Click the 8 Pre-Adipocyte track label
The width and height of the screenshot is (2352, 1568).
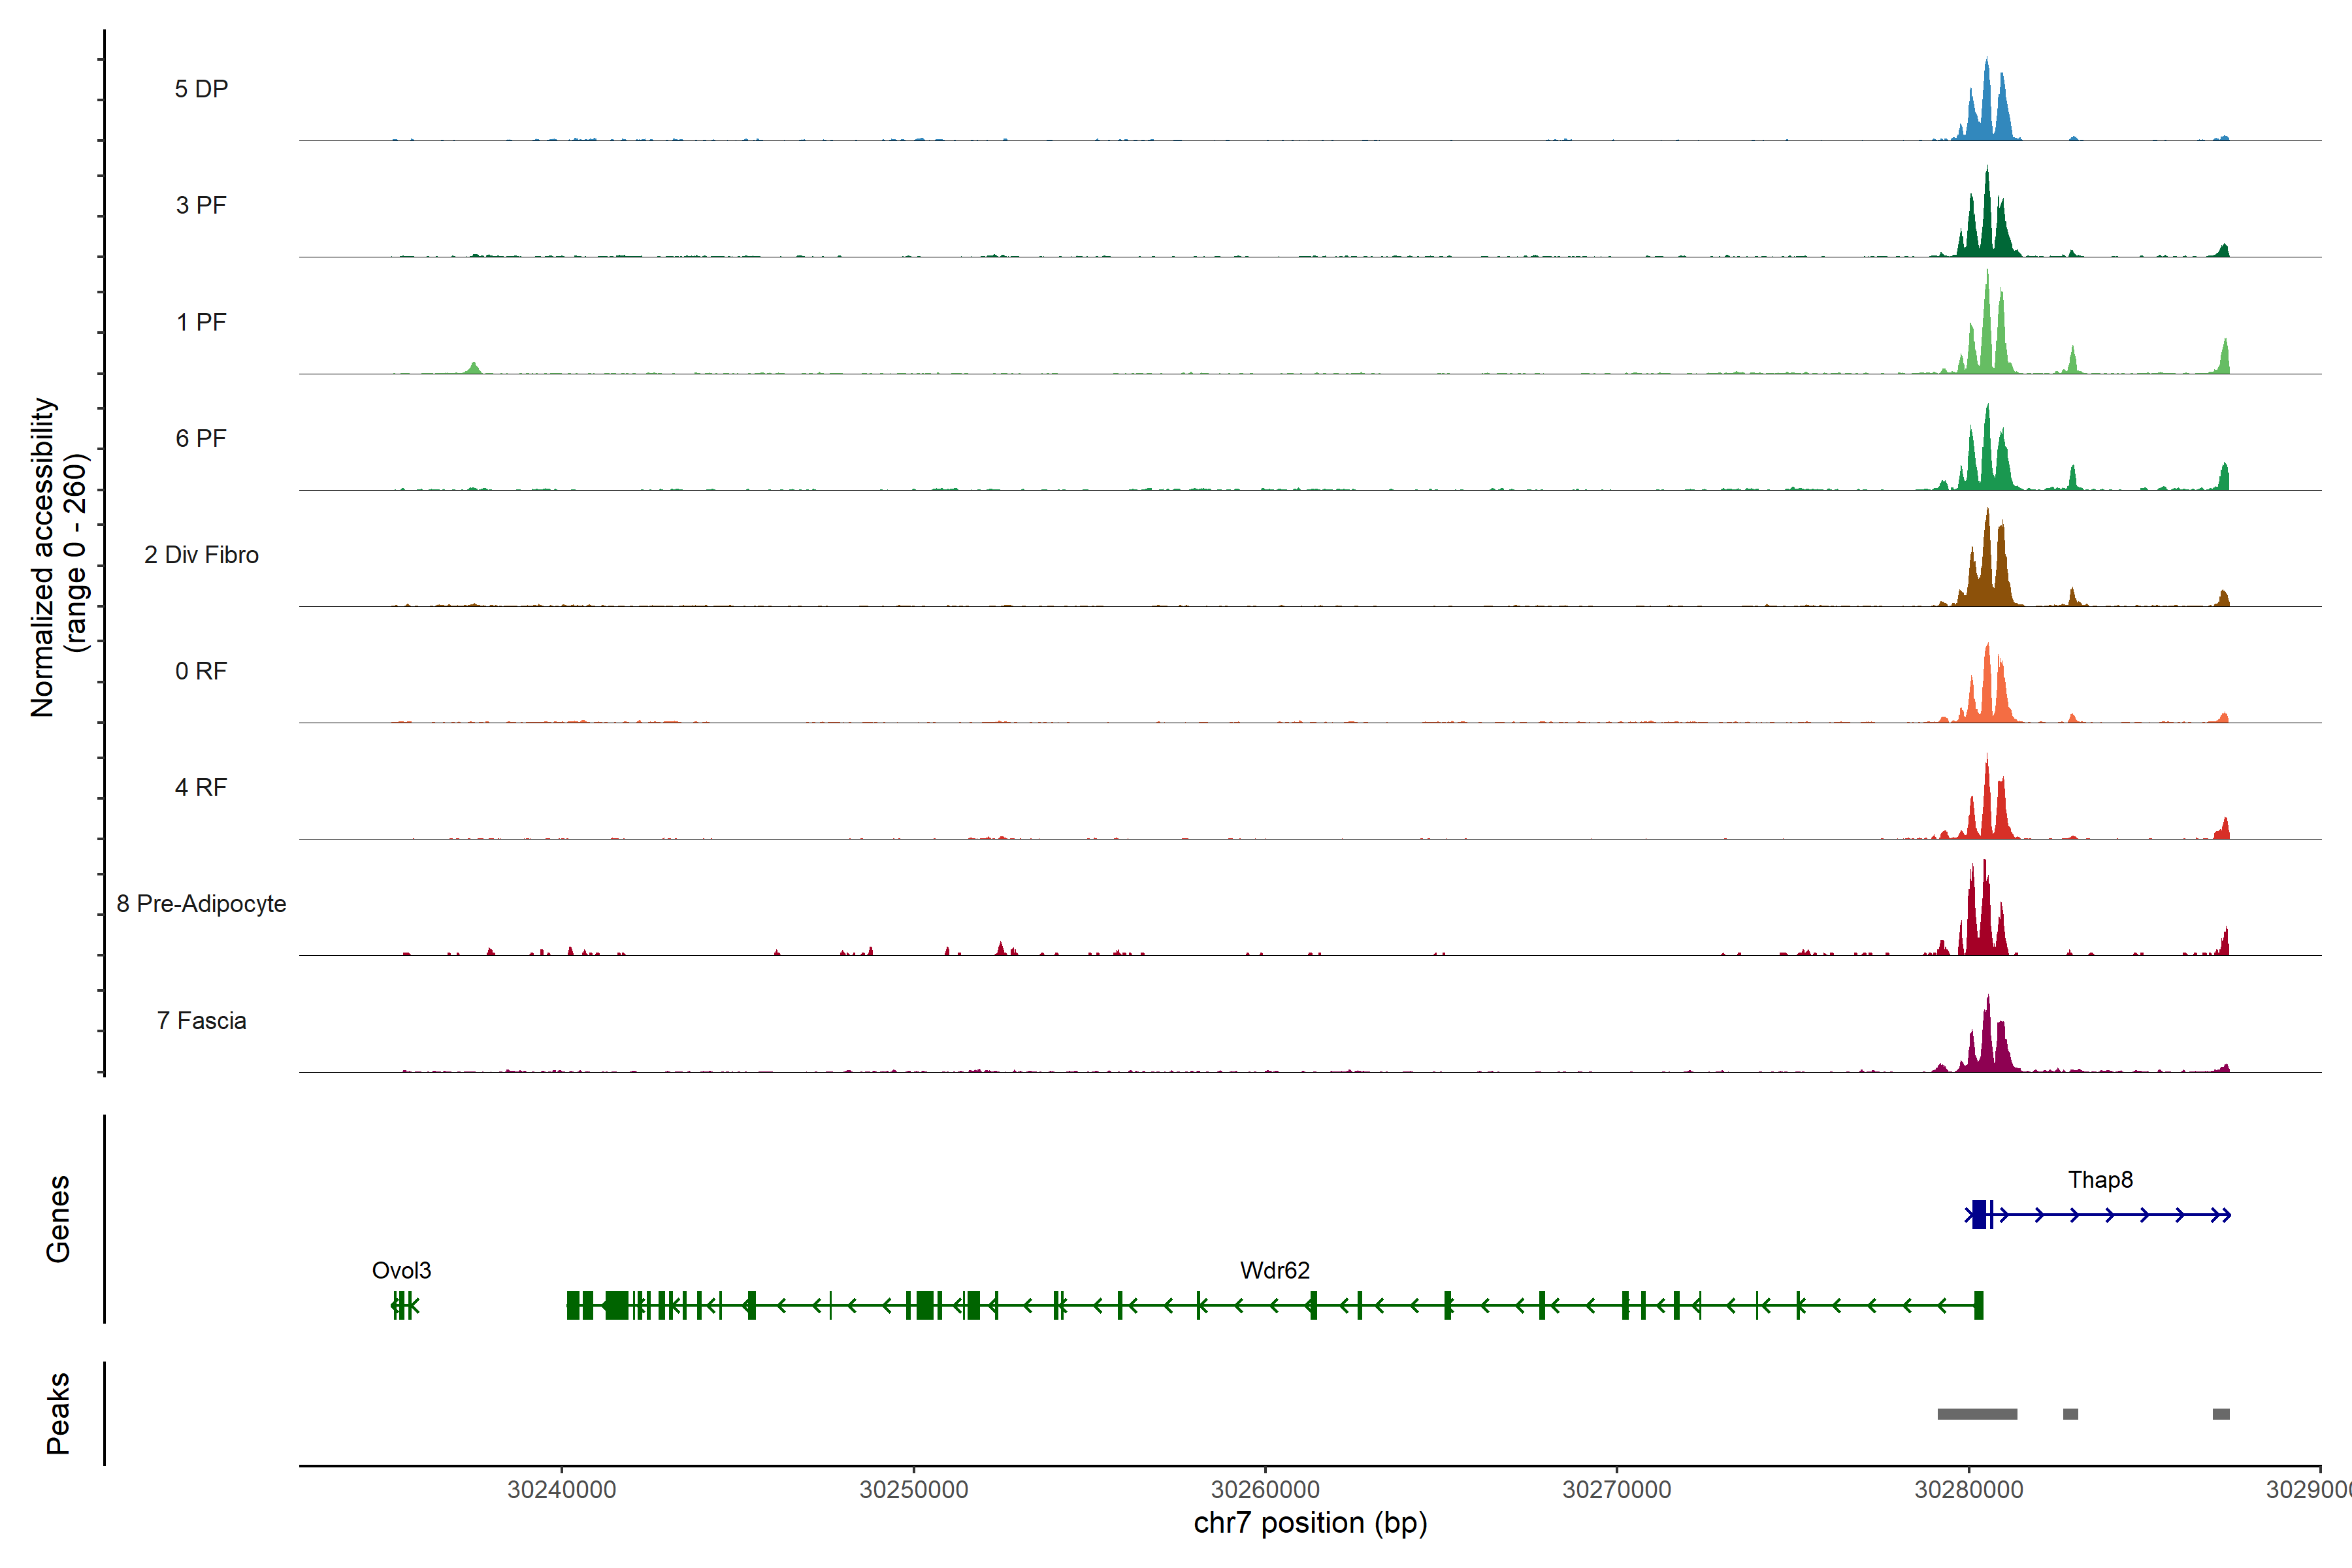(x=201, y=904)
